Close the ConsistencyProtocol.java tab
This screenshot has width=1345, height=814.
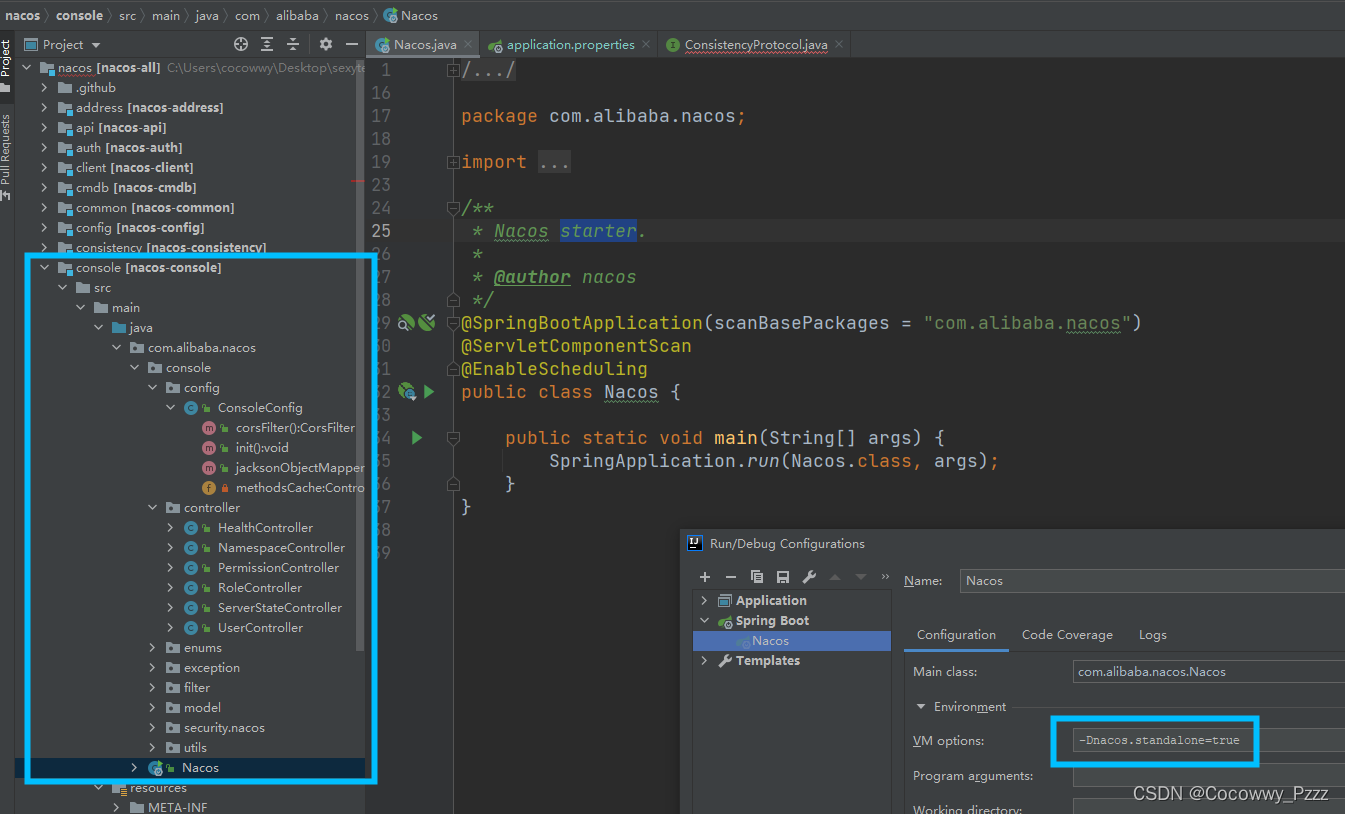click(x=839, y=45)
